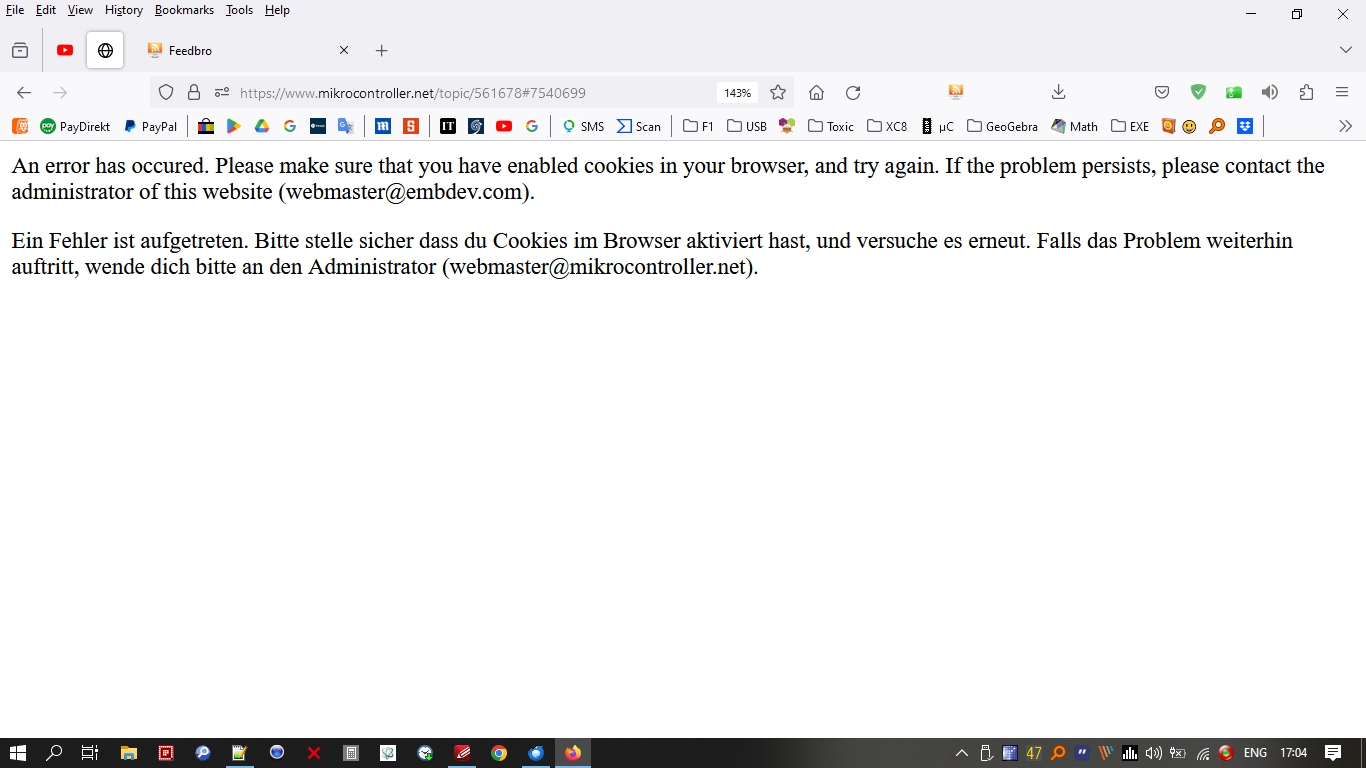
Task: Expand the list all tabs dropdown
Action: coord(1345,50)
